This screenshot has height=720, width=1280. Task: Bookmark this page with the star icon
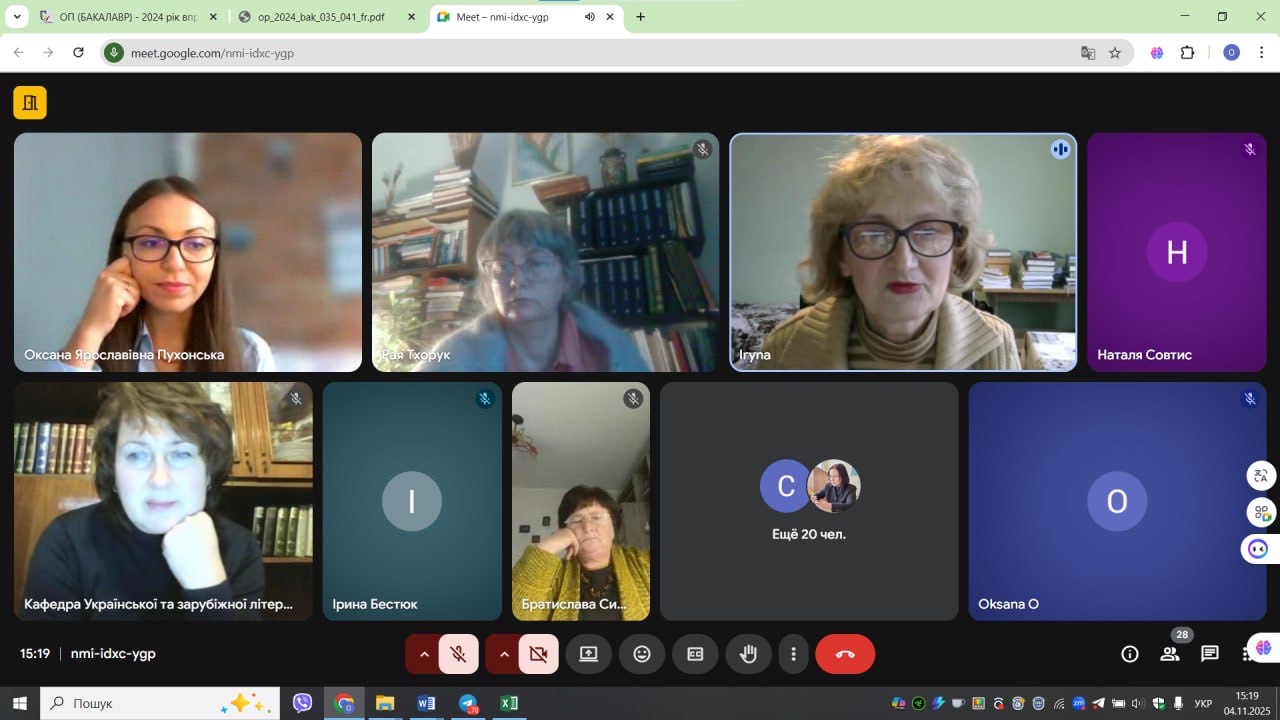pyautogui.click(x=1115, y=53)
